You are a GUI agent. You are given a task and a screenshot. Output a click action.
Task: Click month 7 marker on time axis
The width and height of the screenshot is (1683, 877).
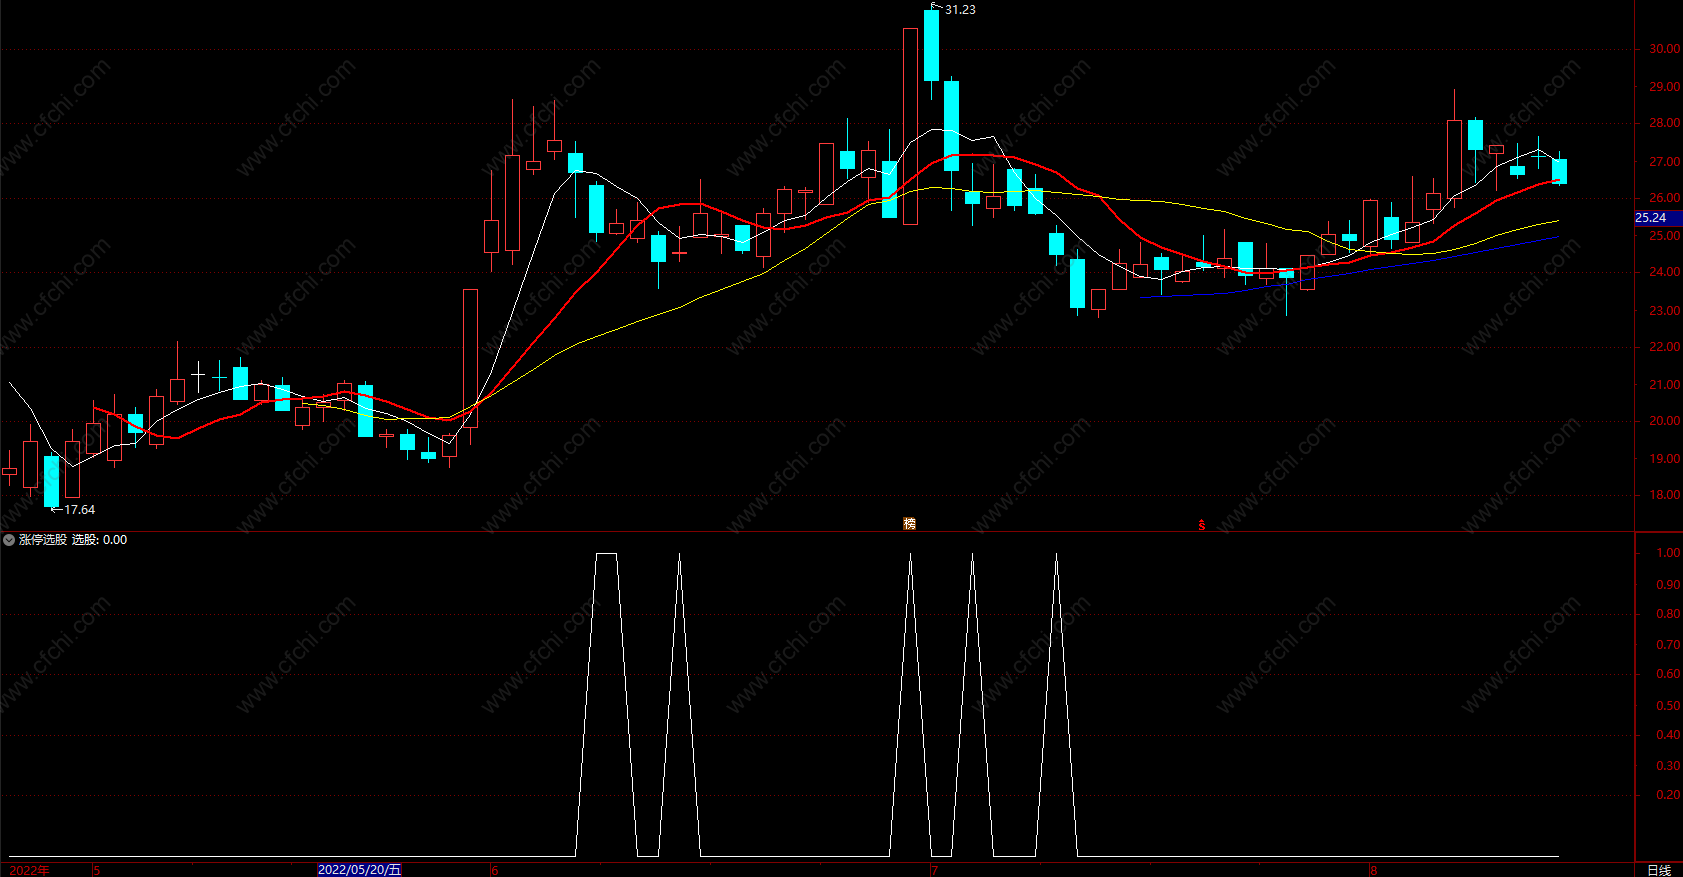pos(934,870)
